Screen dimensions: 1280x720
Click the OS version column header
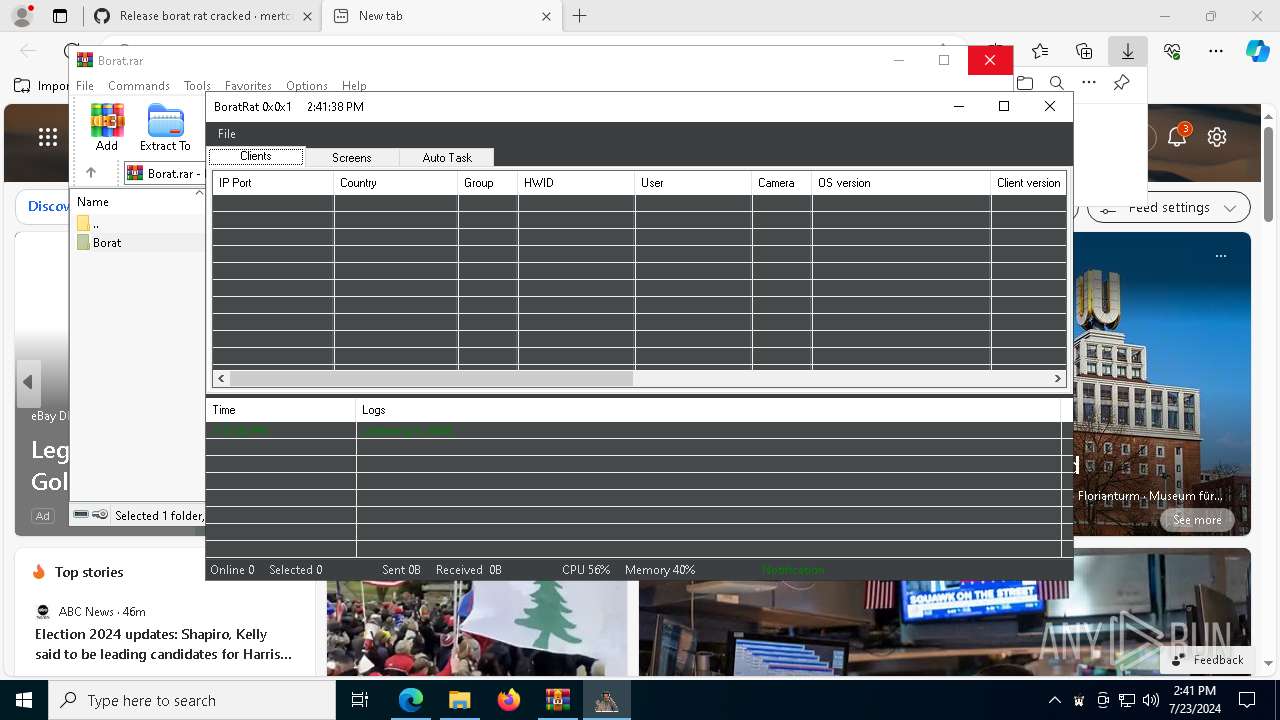pos(901,183)
